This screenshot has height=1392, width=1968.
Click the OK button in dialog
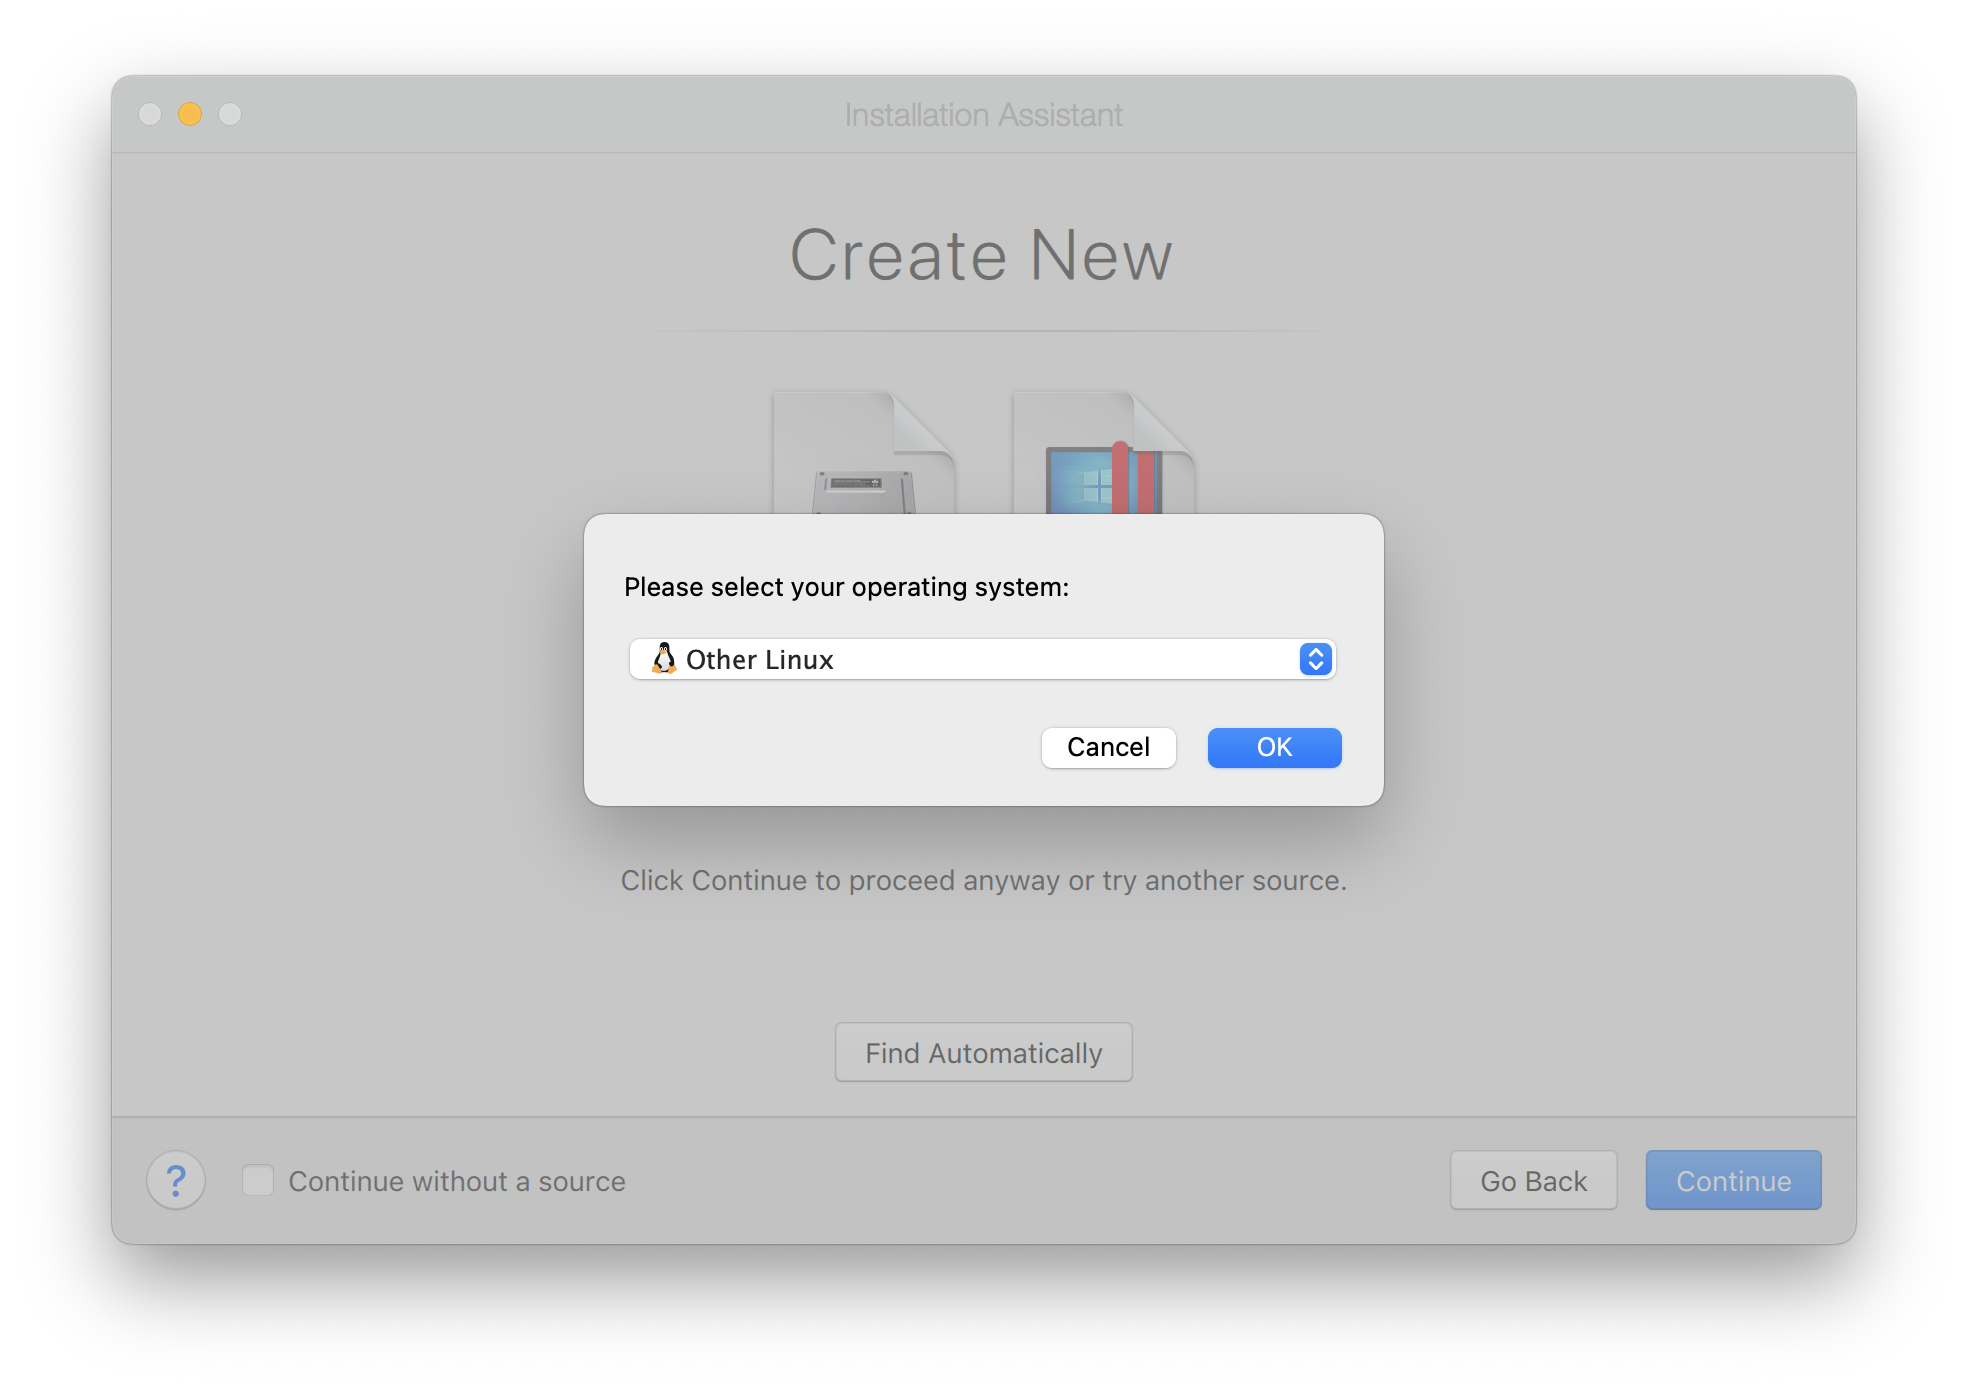pyautogui.click(x=1274, y=747)
